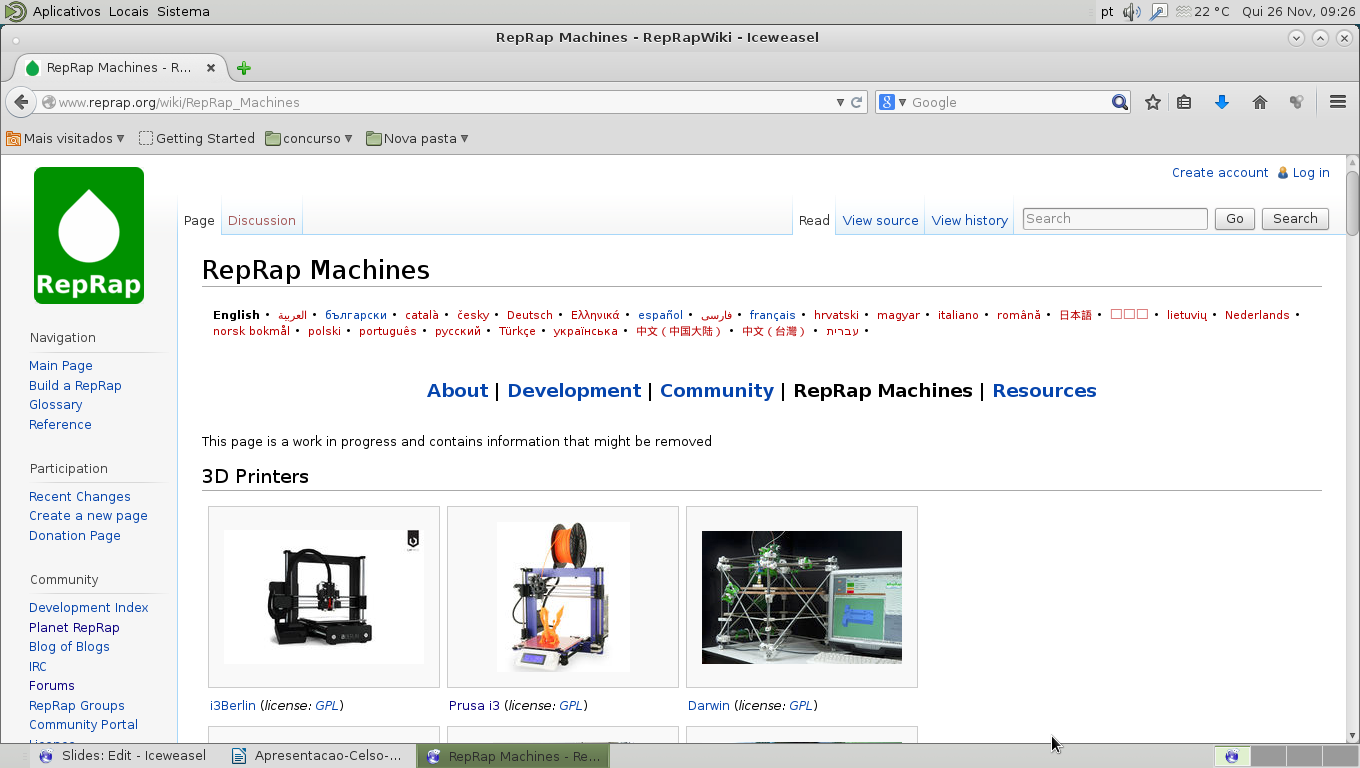Click the Darwin caption link

click(709, 706)
